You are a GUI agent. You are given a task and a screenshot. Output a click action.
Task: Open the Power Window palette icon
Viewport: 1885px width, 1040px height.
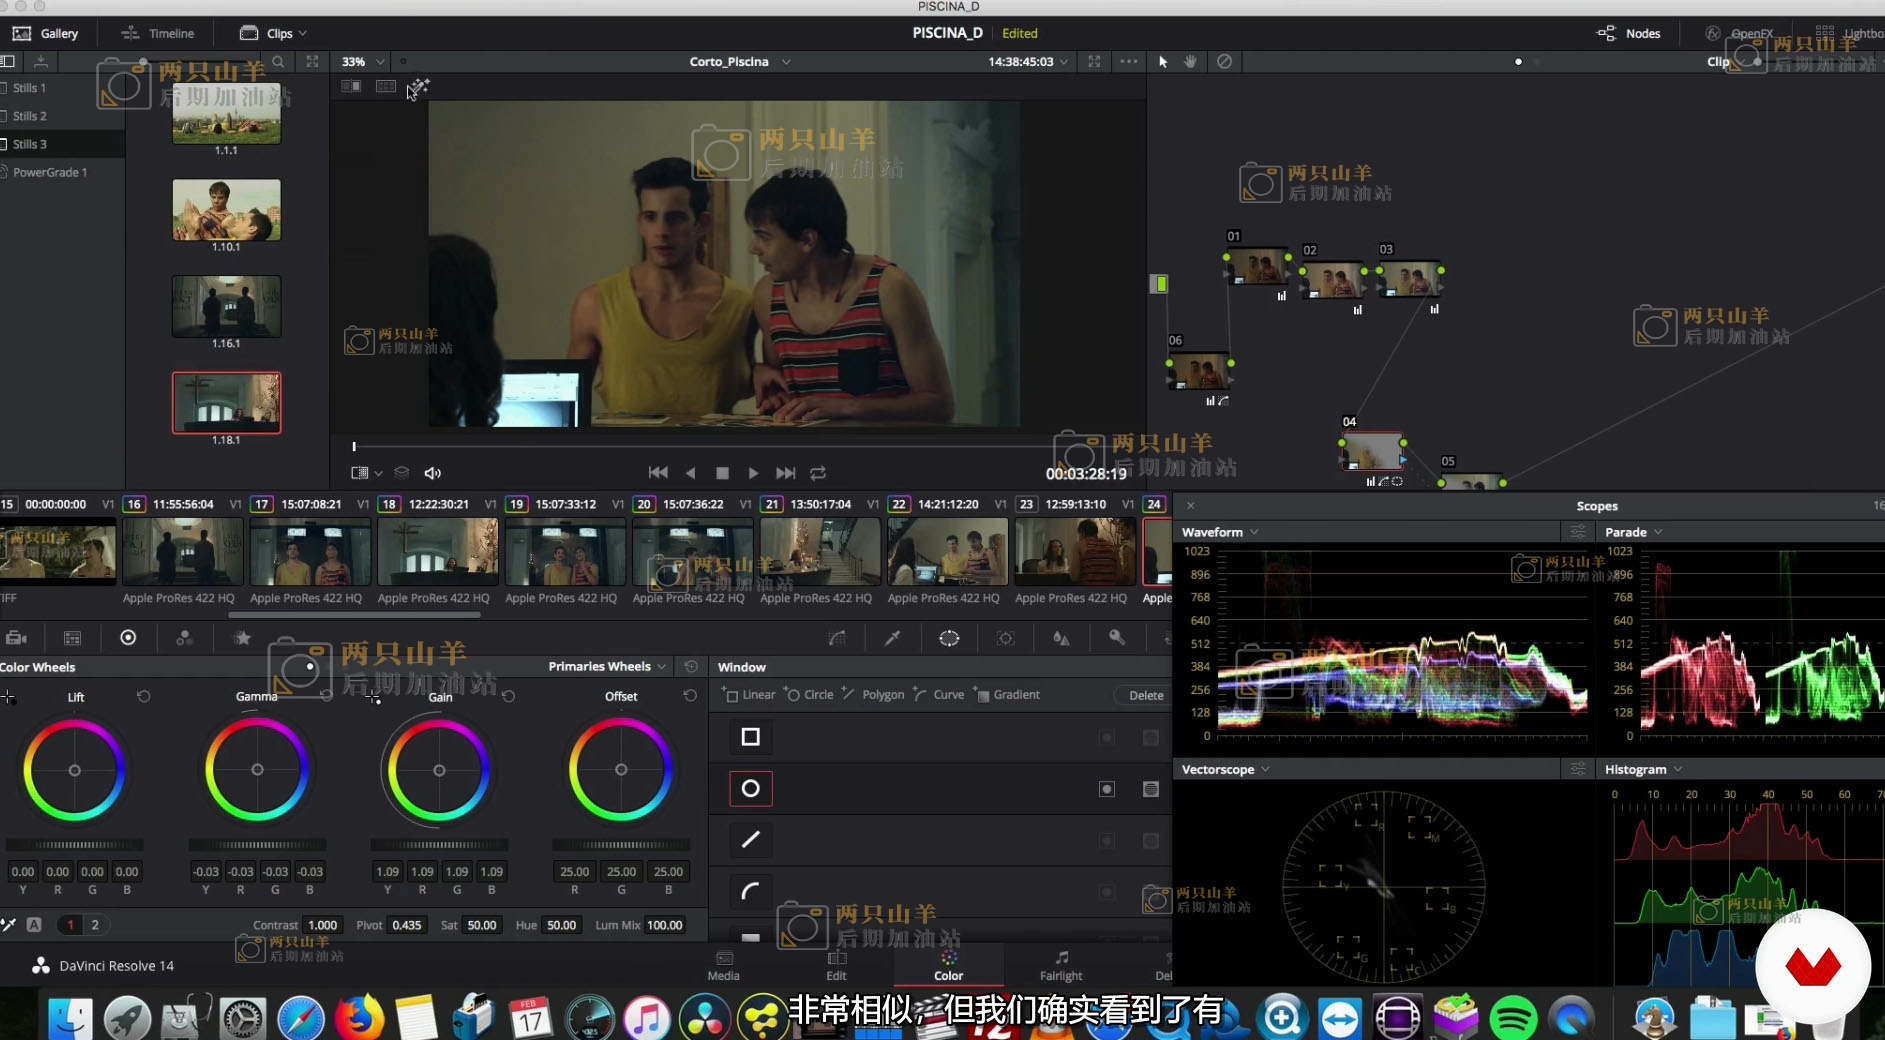(949, 638)
